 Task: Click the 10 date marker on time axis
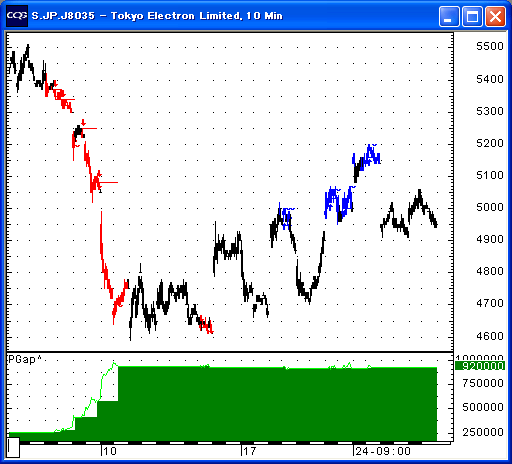point(110,451)
